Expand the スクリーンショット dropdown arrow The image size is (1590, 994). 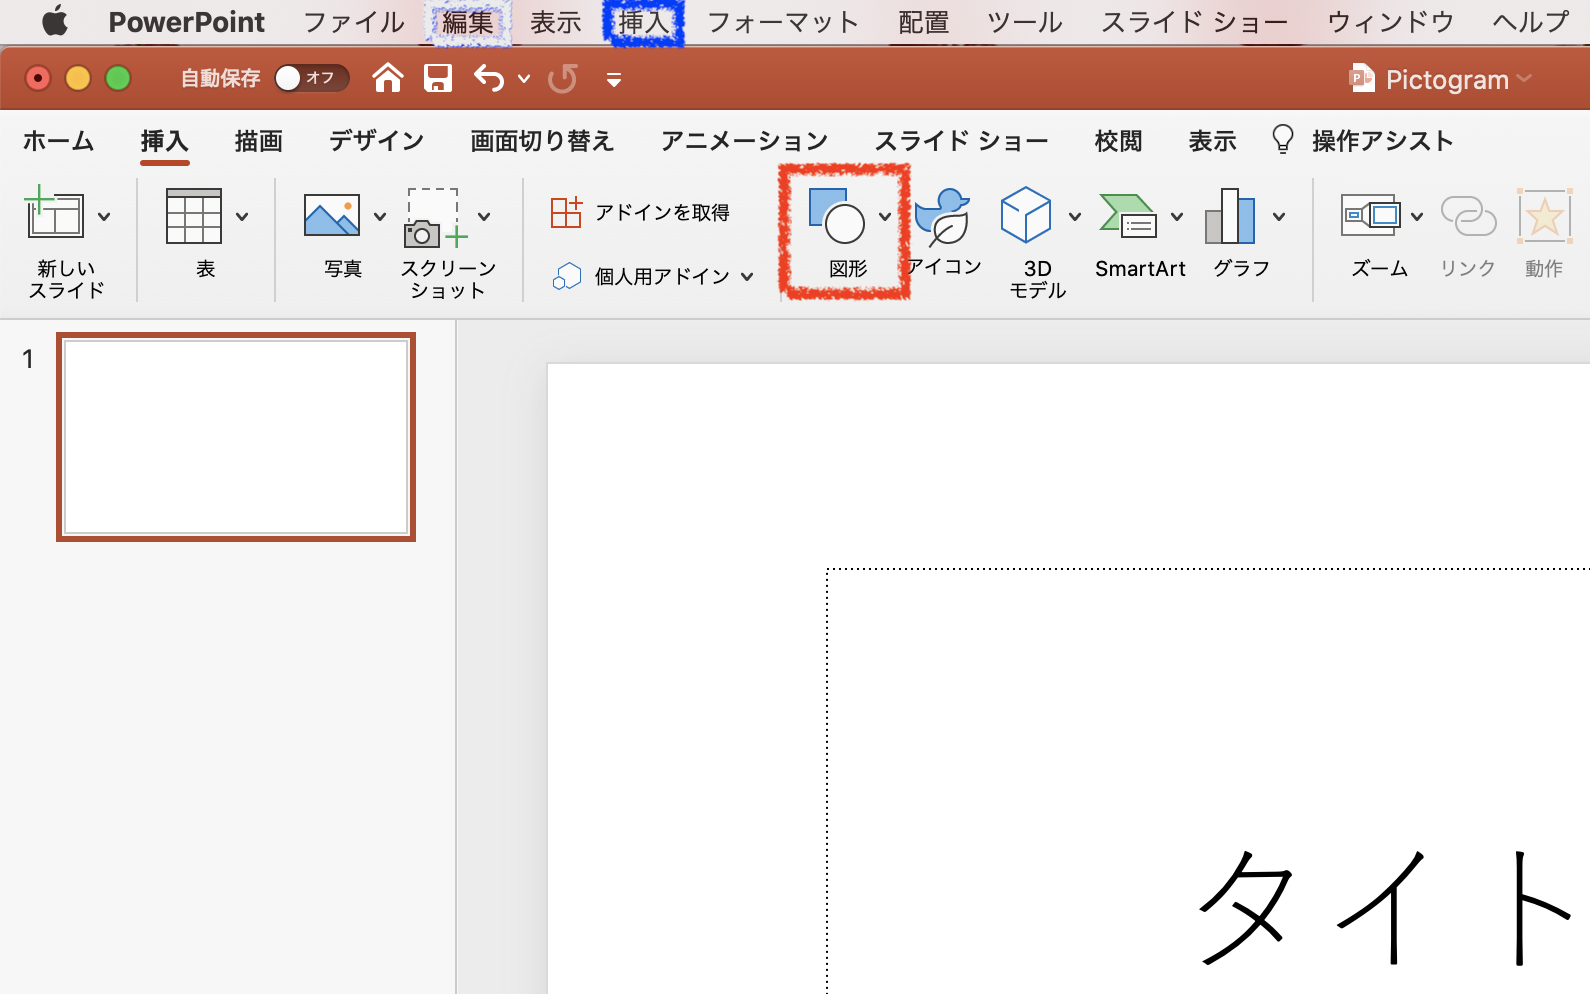[x=484, y=216]
